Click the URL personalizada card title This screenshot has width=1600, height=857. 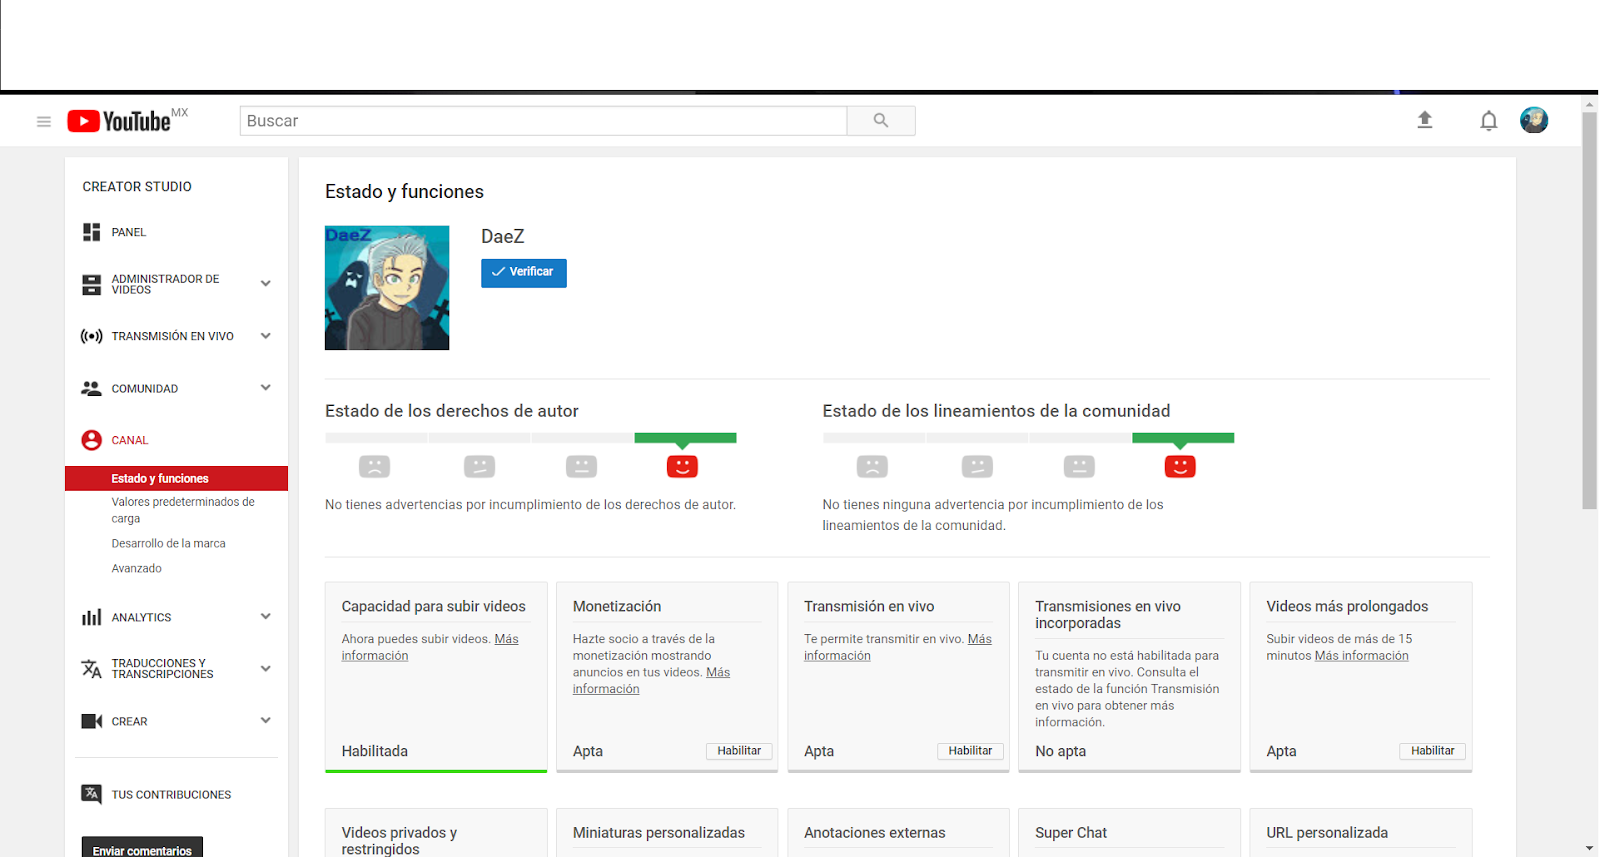coord(1327,833)
